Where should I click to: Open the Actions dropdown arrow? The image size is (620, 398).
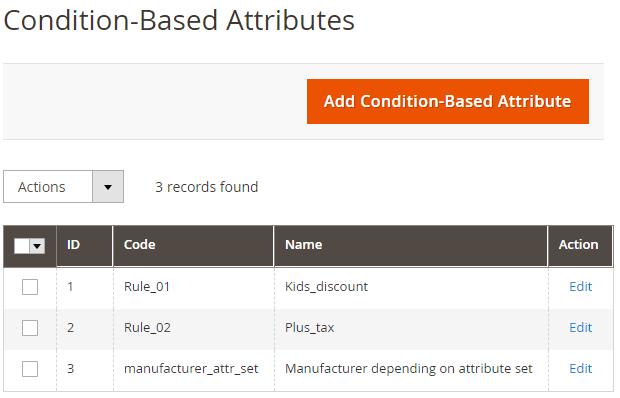pyautogui.click(x=108, y=187)
